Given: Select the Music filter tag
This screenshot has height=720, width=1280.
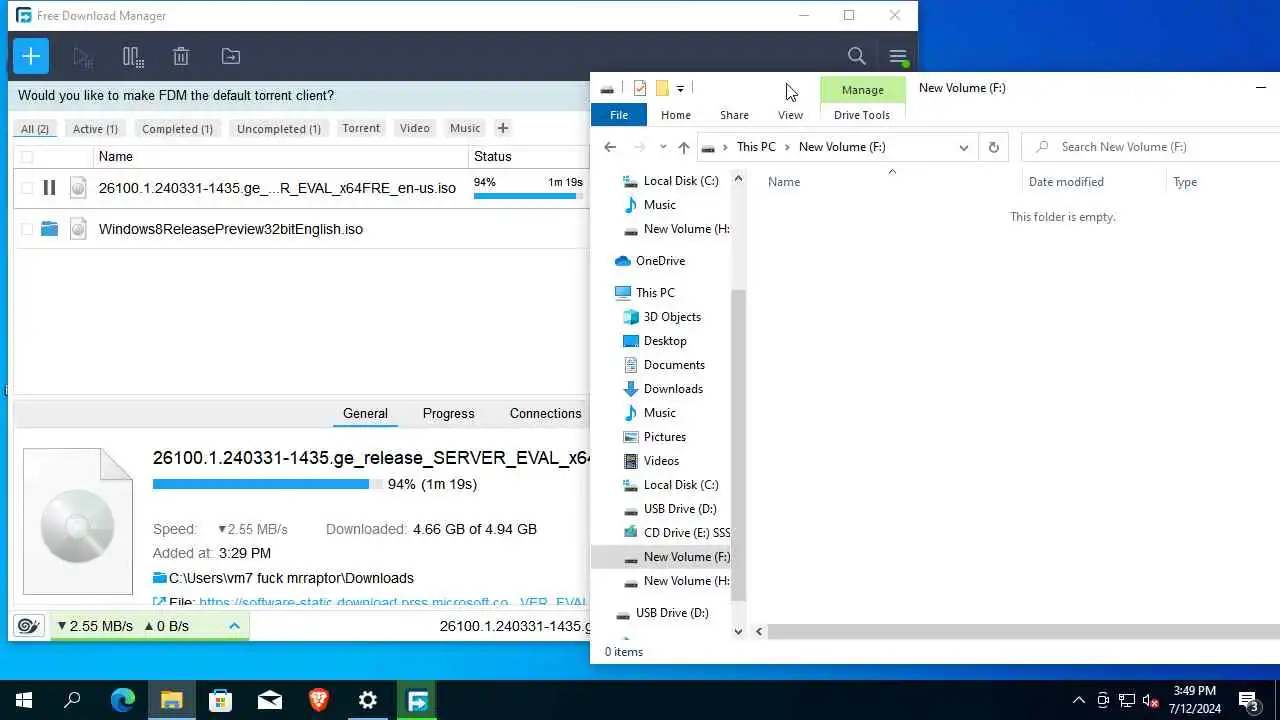Looking at the screenshot, I should pos(465,128).
